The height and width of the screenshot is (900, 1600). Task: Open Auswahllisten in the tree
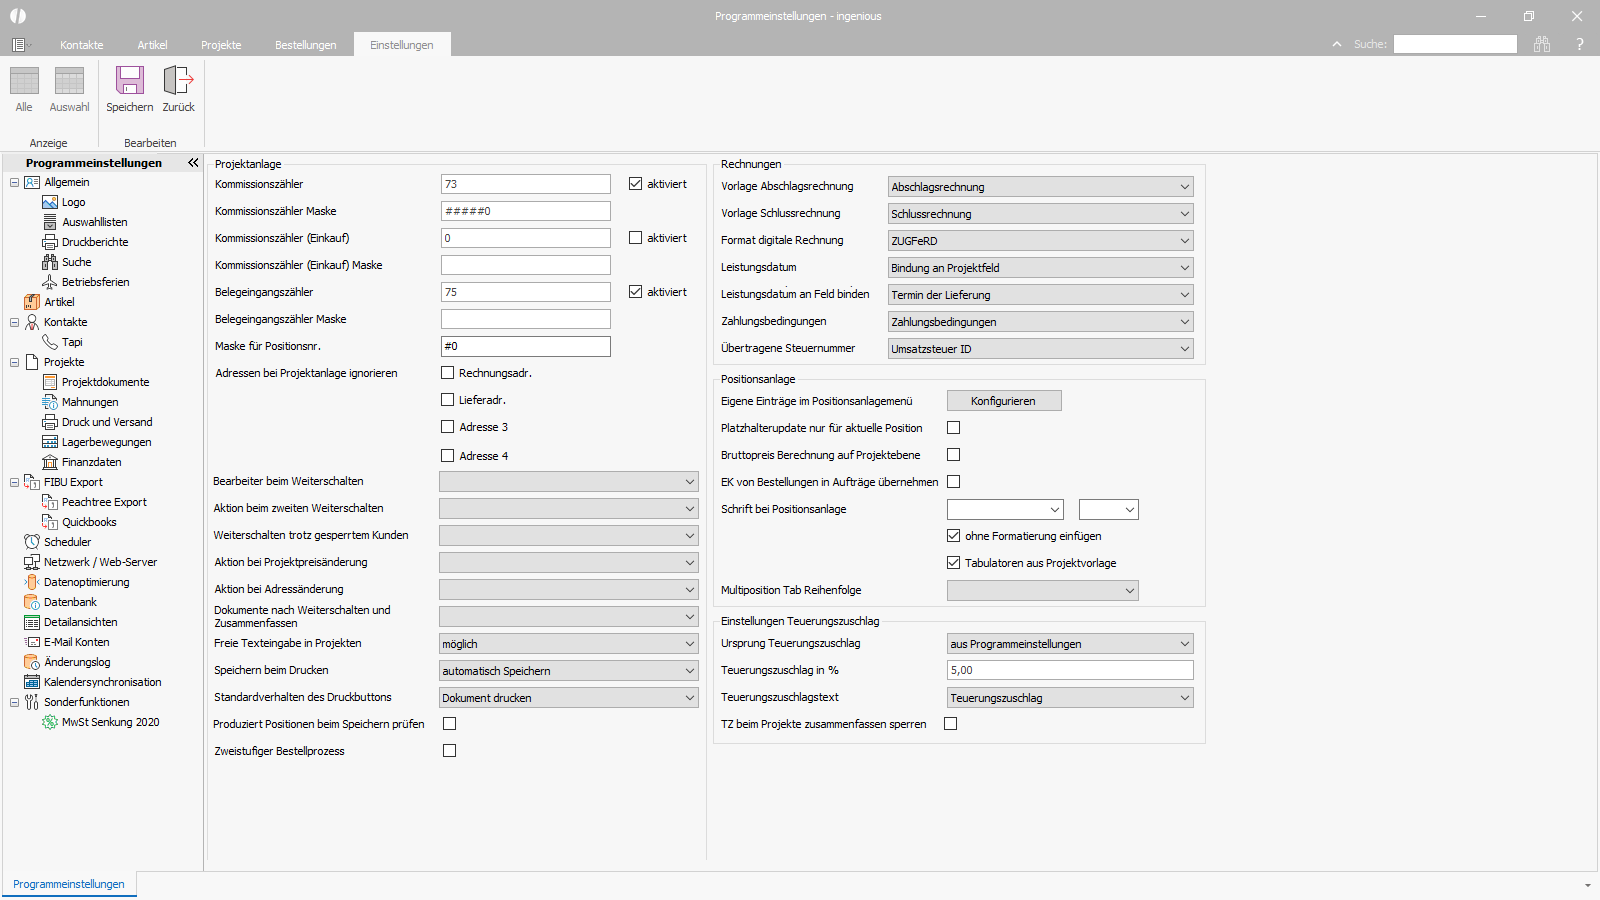coord(94,222)
